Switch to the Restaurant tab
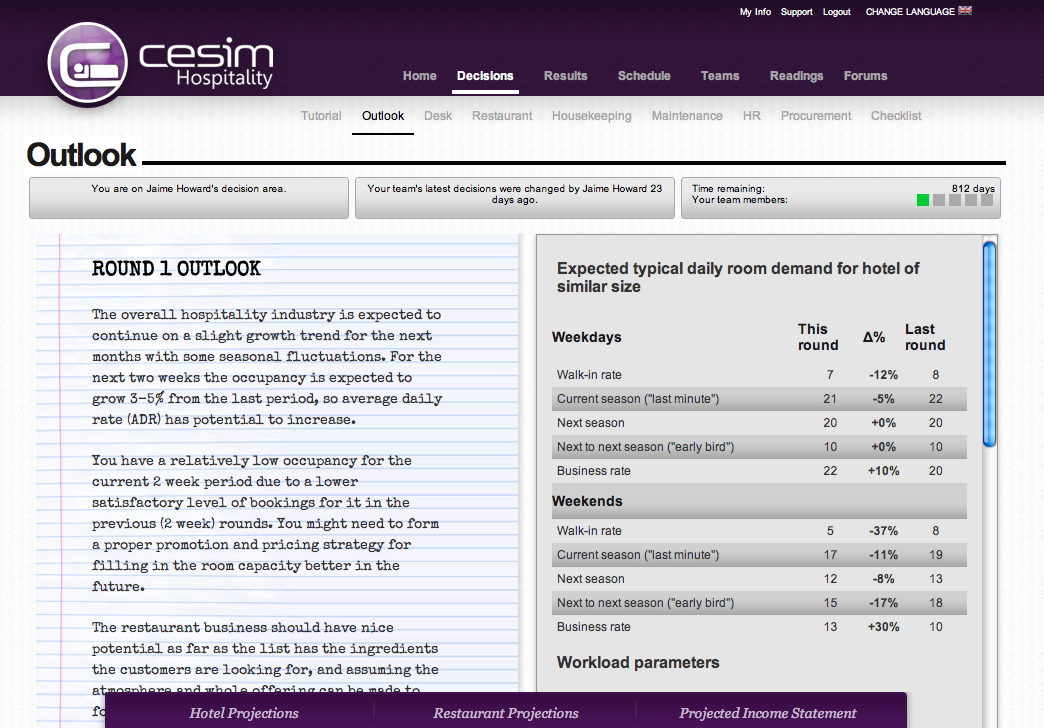 pos(502,116)
